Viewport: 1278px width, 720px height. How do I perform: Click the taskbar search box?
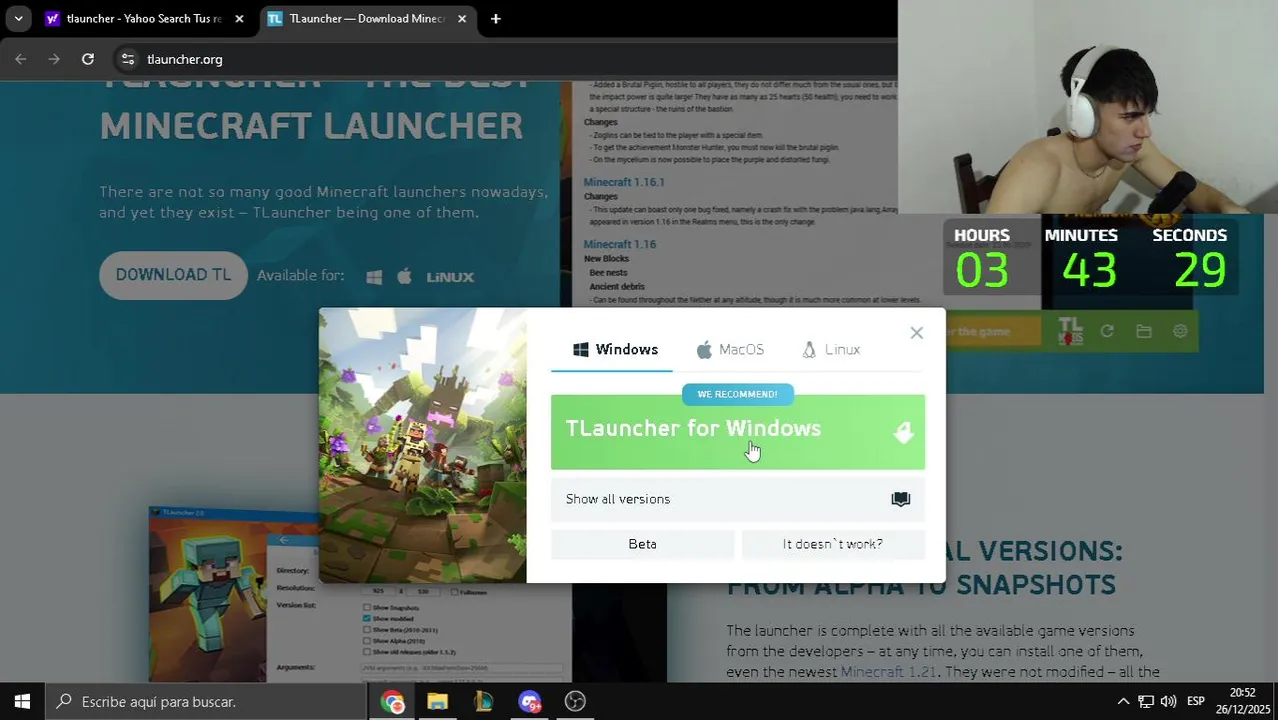coord(206,702)
